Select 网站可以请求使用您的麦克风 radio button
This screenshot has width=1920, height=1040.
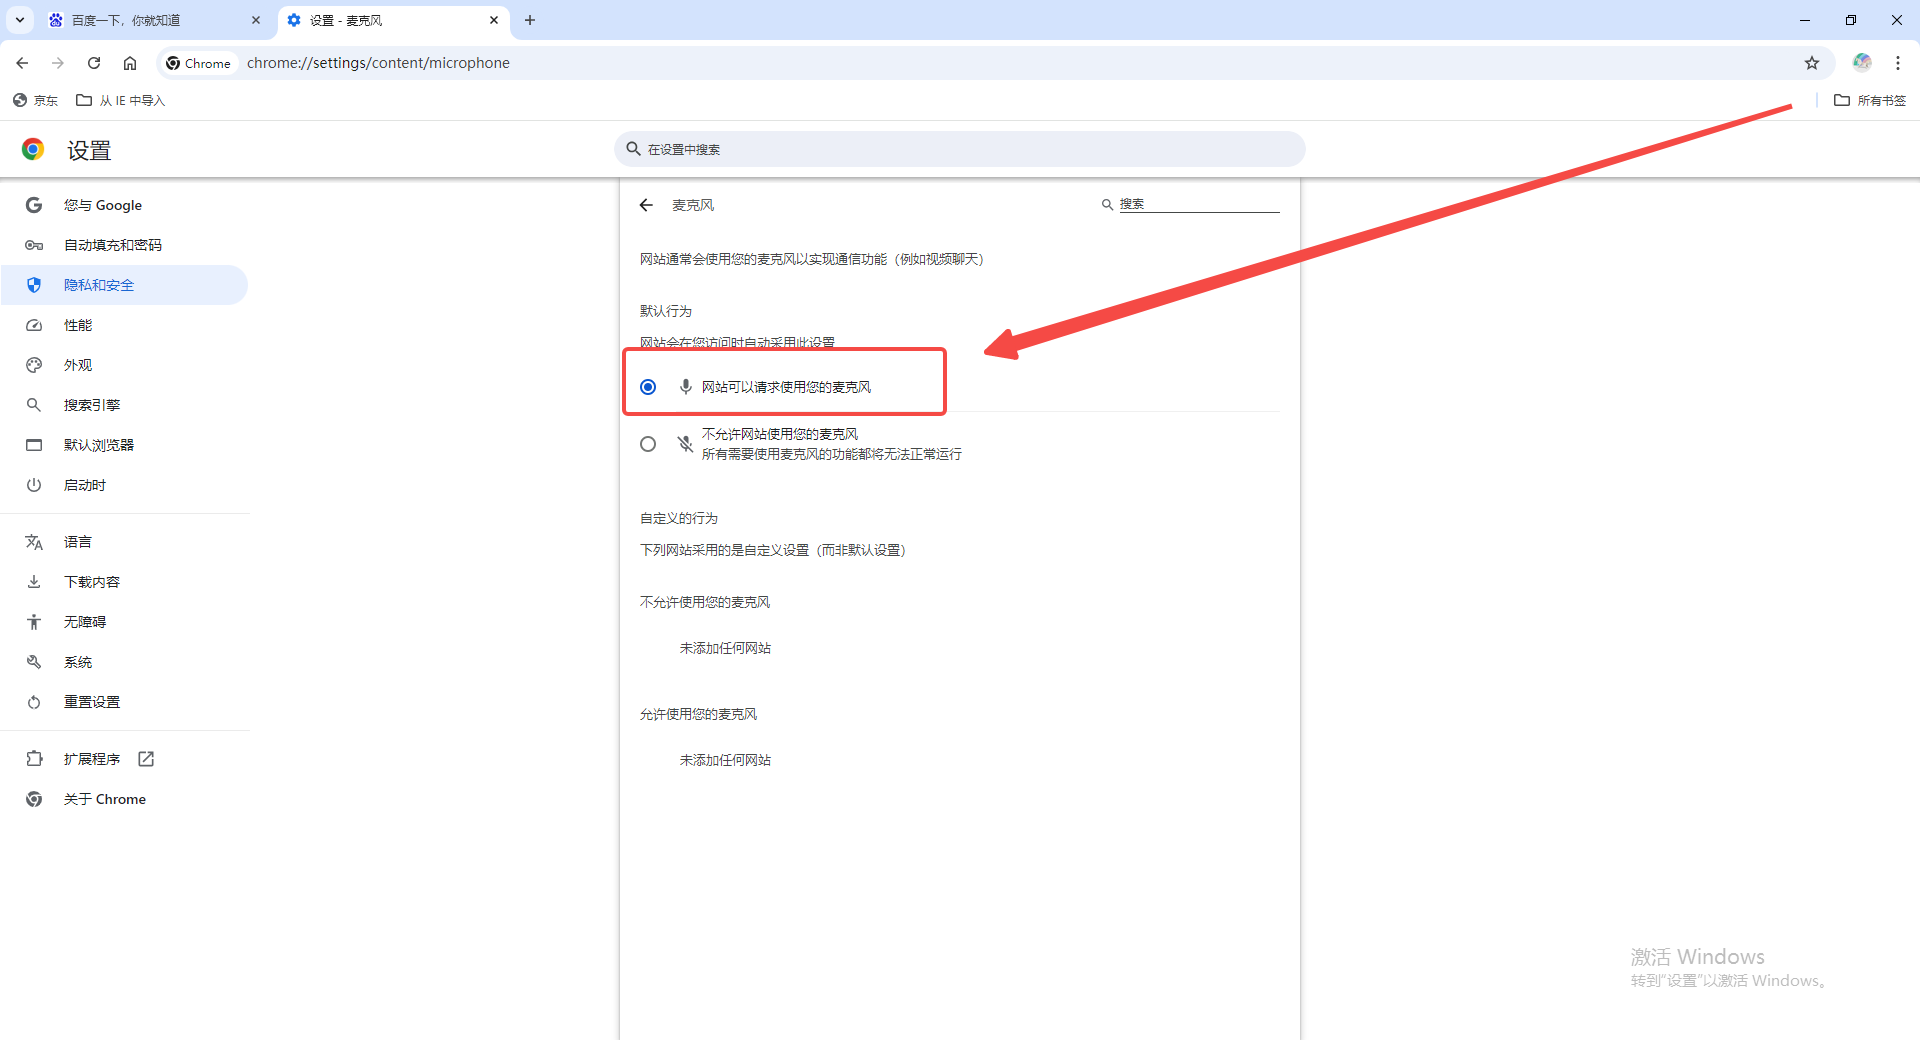tap(648, 387)
